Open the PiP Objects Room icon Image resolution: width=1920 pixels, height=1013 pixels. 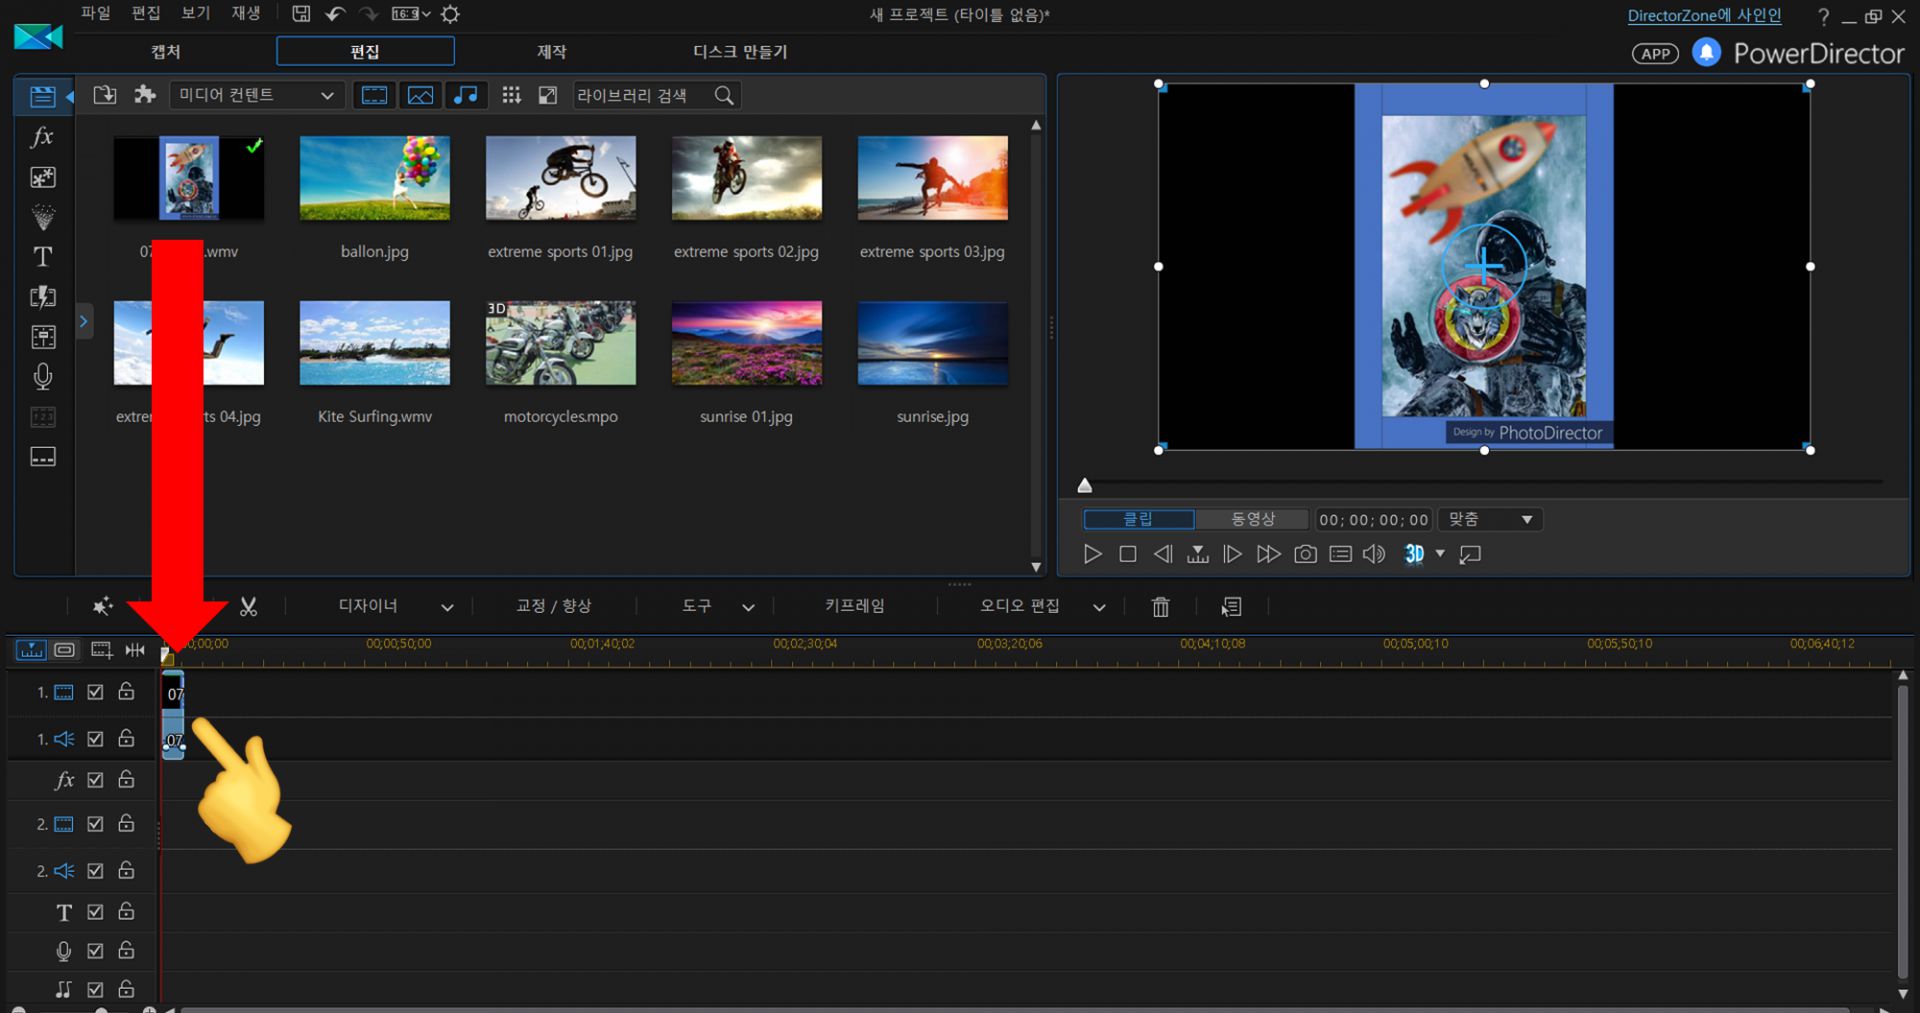pos(42,177)
